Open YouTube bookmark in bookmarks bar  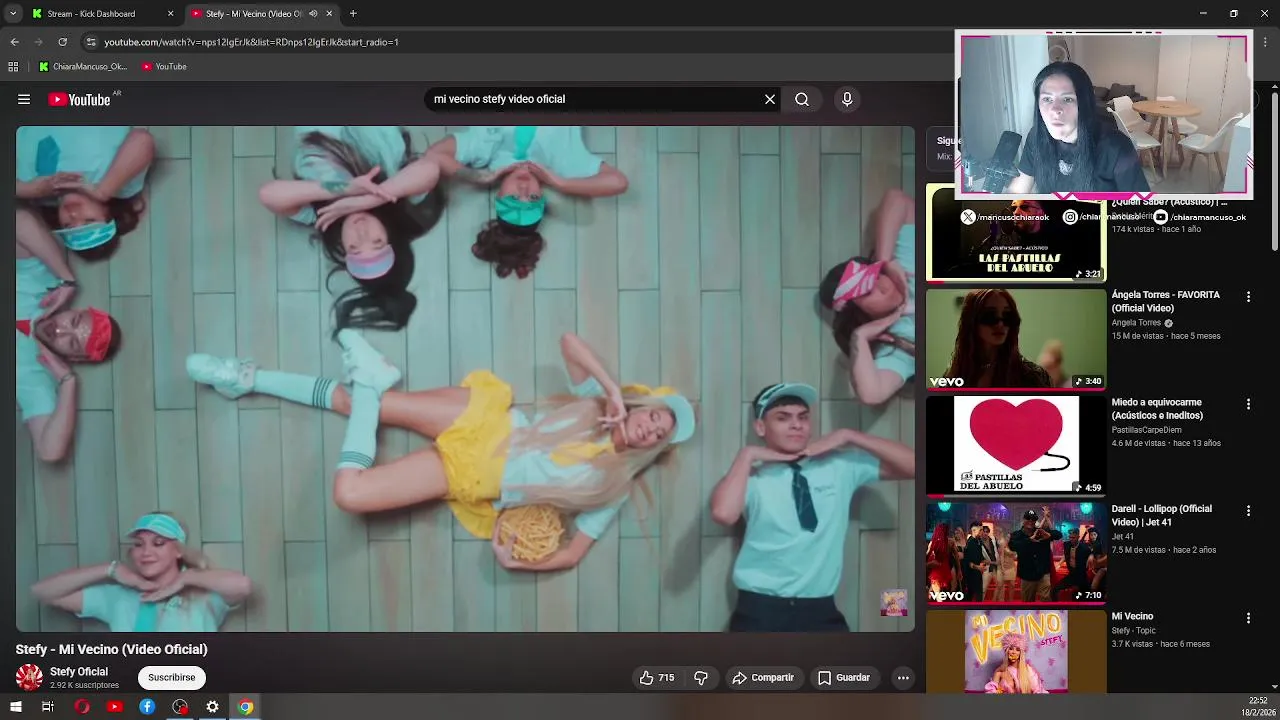[164, 67]
